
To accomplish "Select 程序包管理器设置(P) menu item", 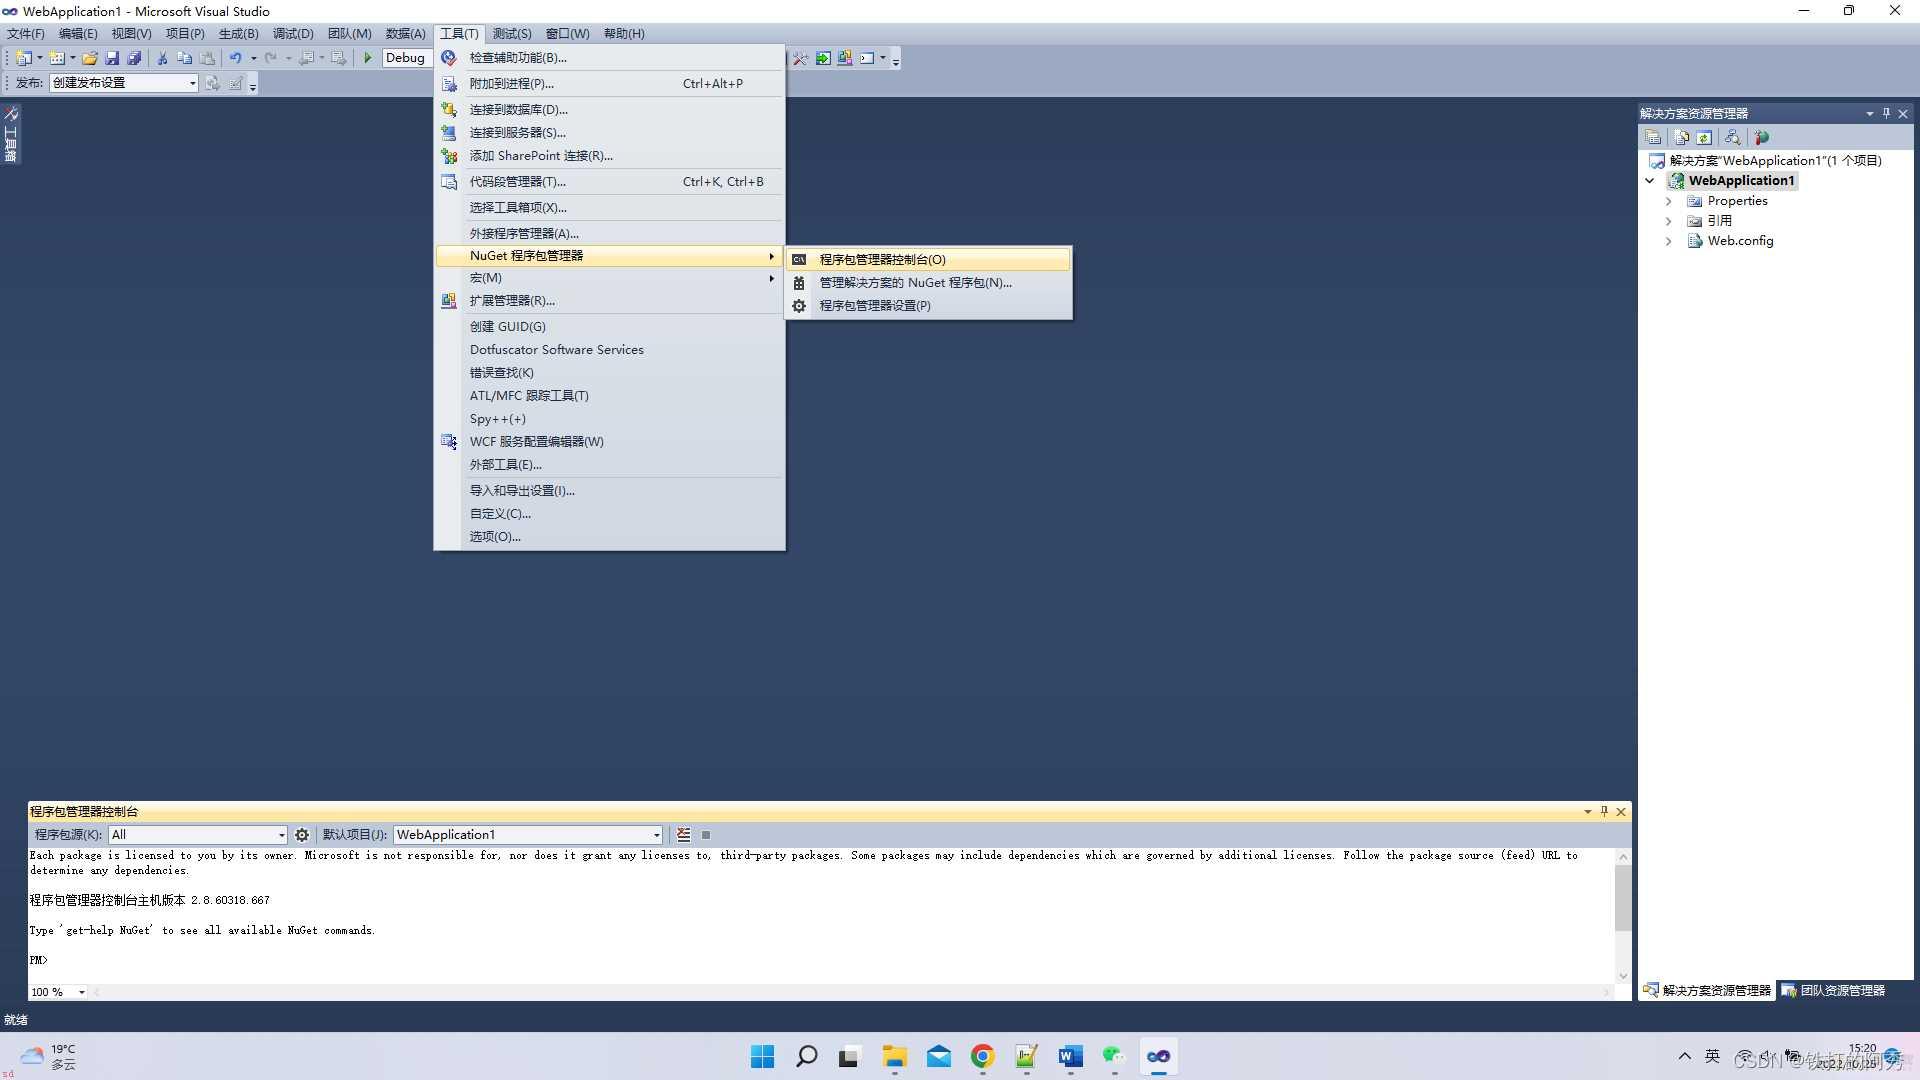I will coord(928,306).
